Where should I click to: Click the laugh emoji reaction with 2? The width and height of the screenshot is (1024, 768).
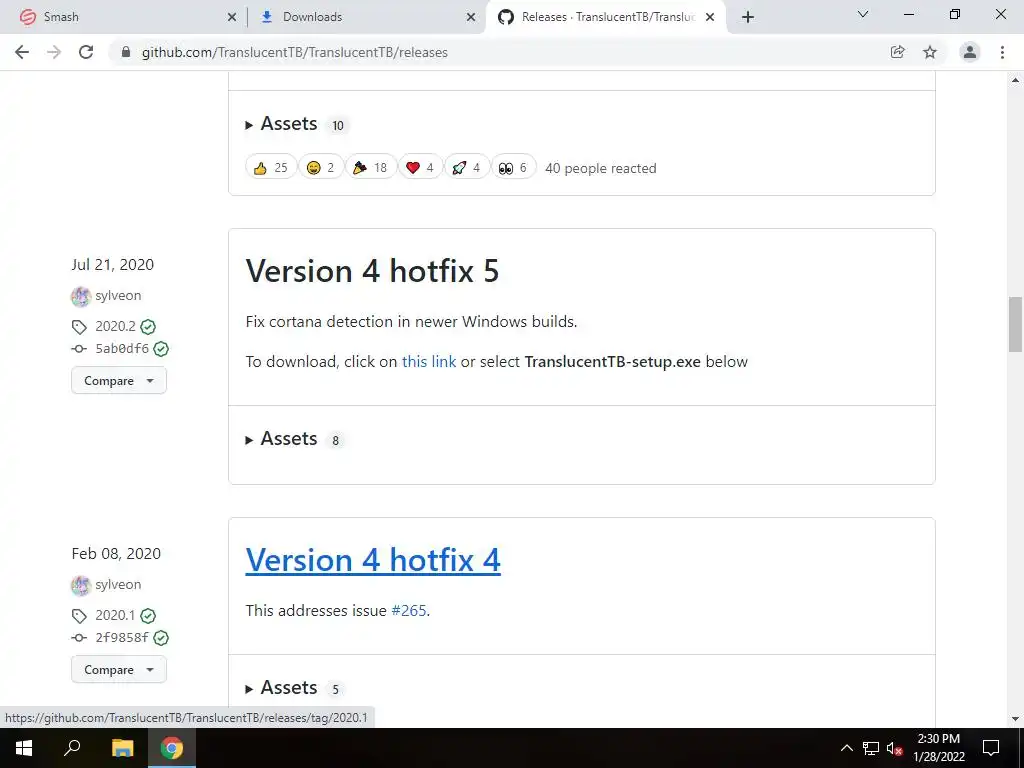point(321,168)
